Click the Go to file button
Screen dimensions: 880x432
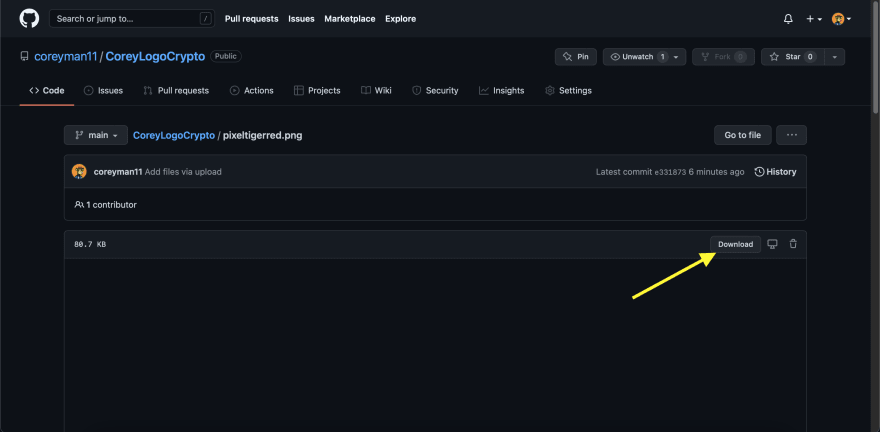click(742, 135)
